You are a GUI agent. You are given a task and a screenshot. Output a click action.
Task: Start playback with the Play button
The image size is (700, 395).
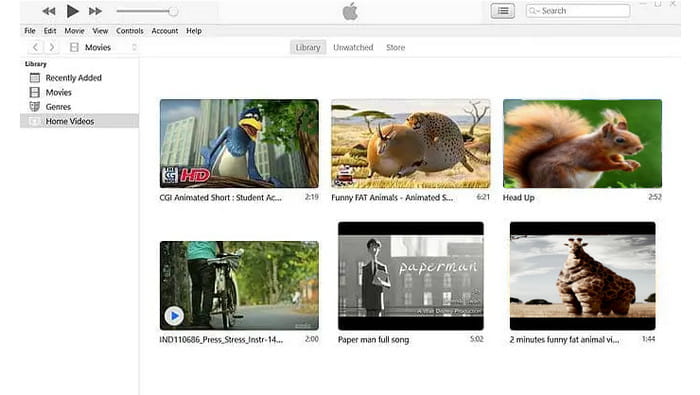pos(72,11)
